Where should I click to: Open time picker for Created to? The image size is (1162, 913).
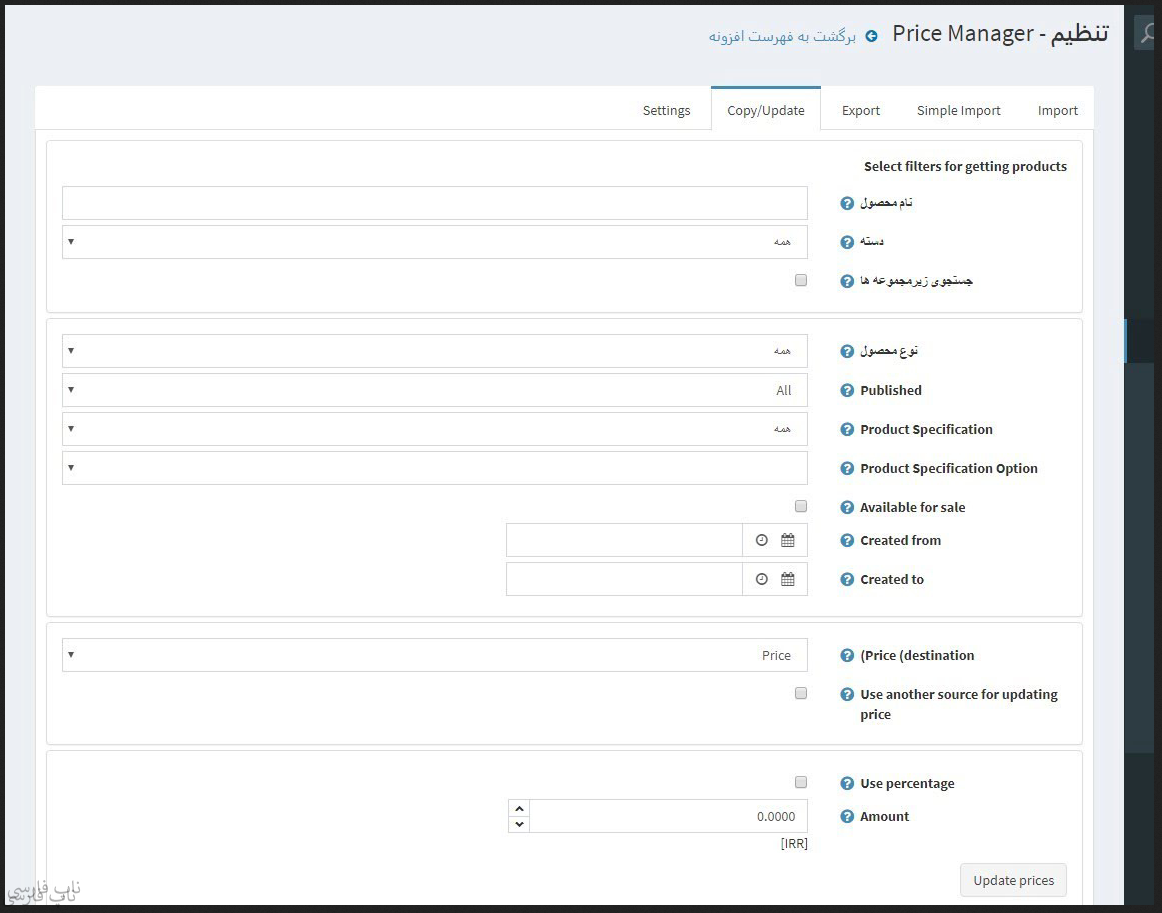click(x=762, y=579)
